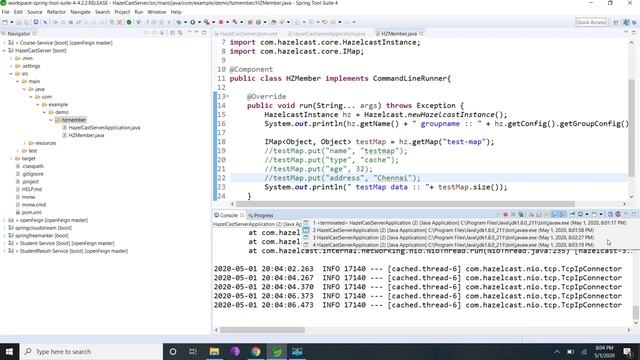The width and height of the screenshot is (640, 360).
Task: Open dropdown arrow beside Debug icon
Action: 186,22
